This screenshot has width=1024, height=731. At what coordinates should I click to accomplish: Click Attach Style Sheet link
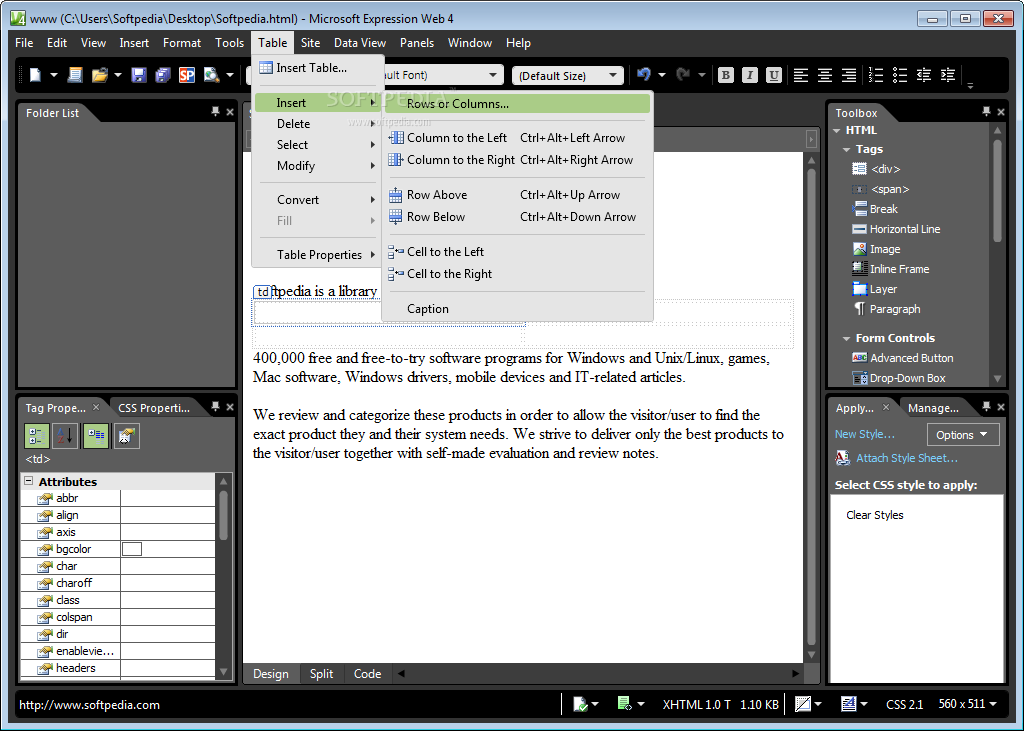[x=907, y=458]
